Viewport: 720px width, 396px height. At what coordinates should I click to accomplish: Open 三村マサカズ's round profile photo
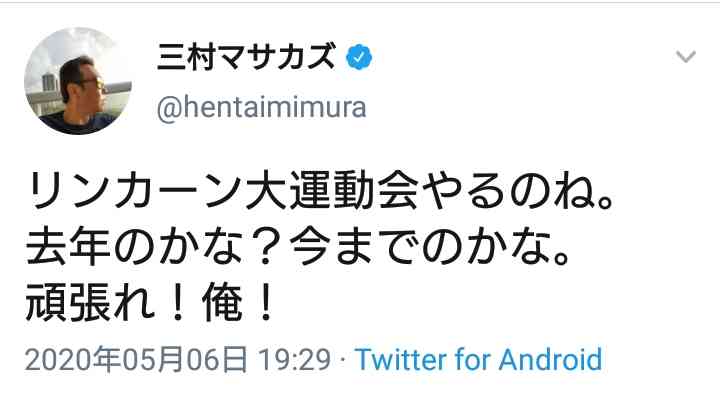point(78,81)
